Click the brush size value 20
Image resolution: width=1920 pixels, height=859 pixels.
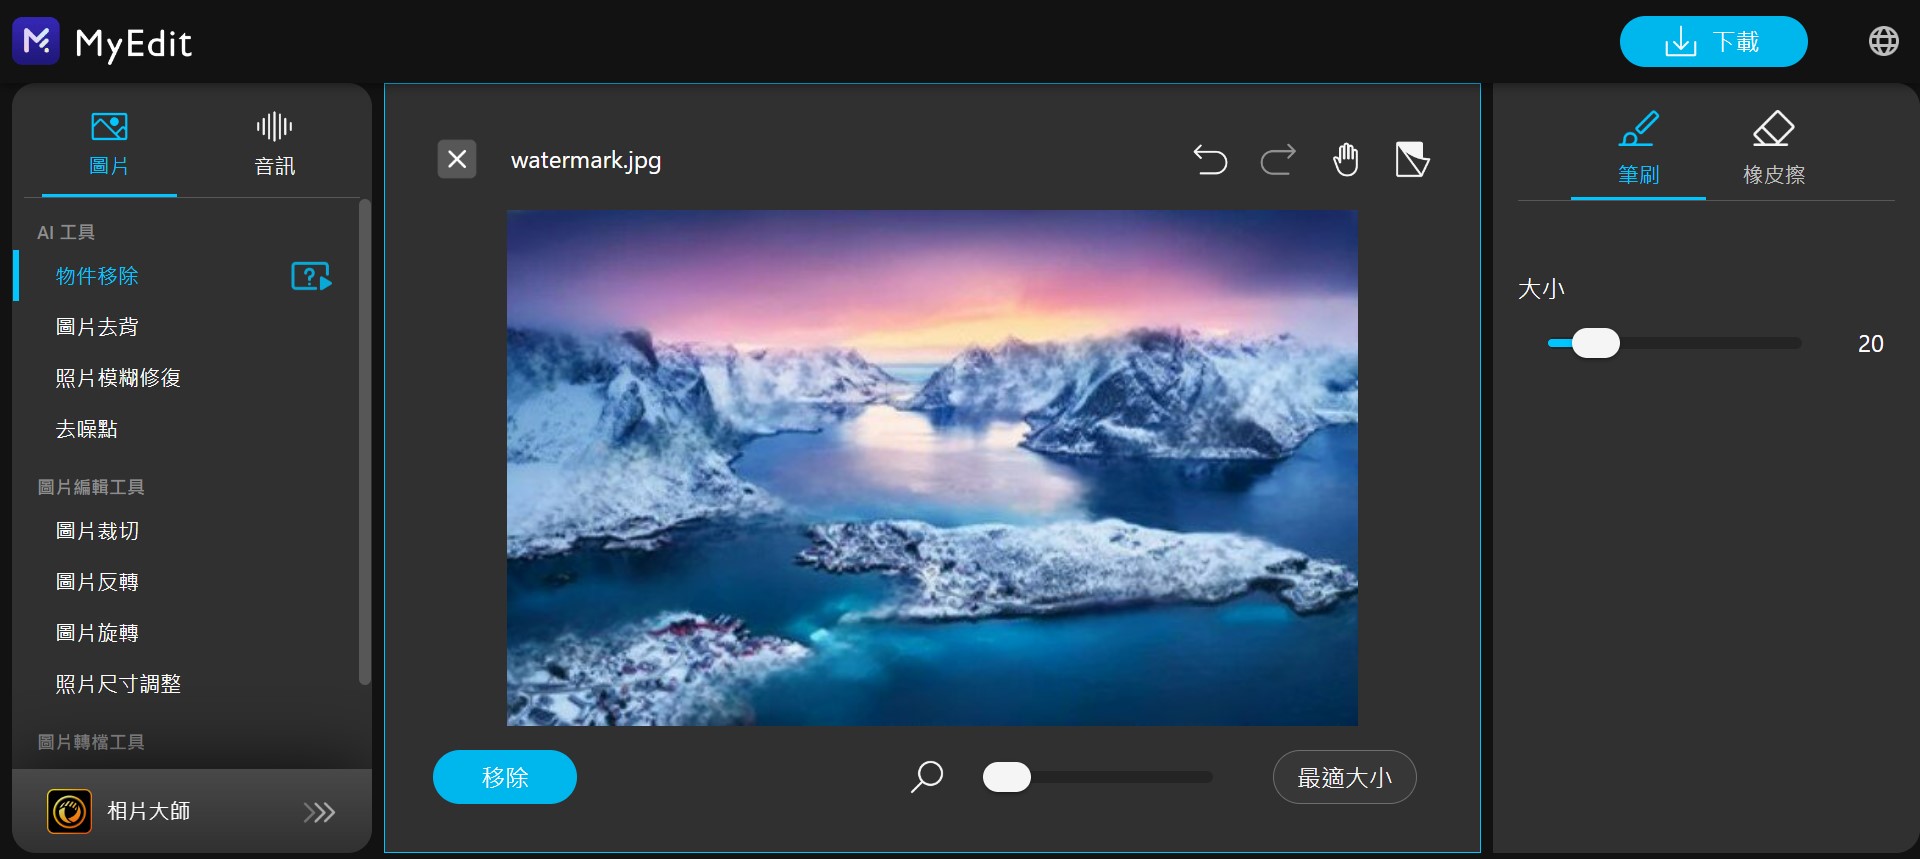pyautogui.click(x=1870, y=344)
